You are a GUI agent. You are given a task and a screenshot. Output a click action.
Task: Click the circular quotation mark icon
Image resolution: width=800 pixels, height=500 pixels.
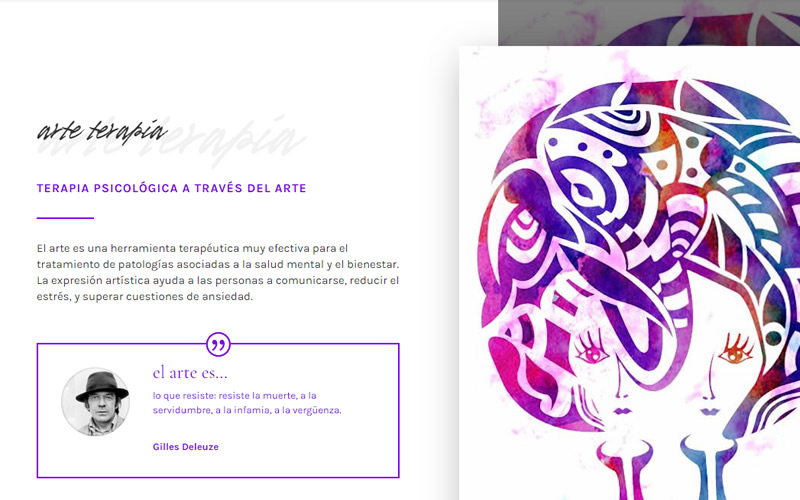[218, 344]
